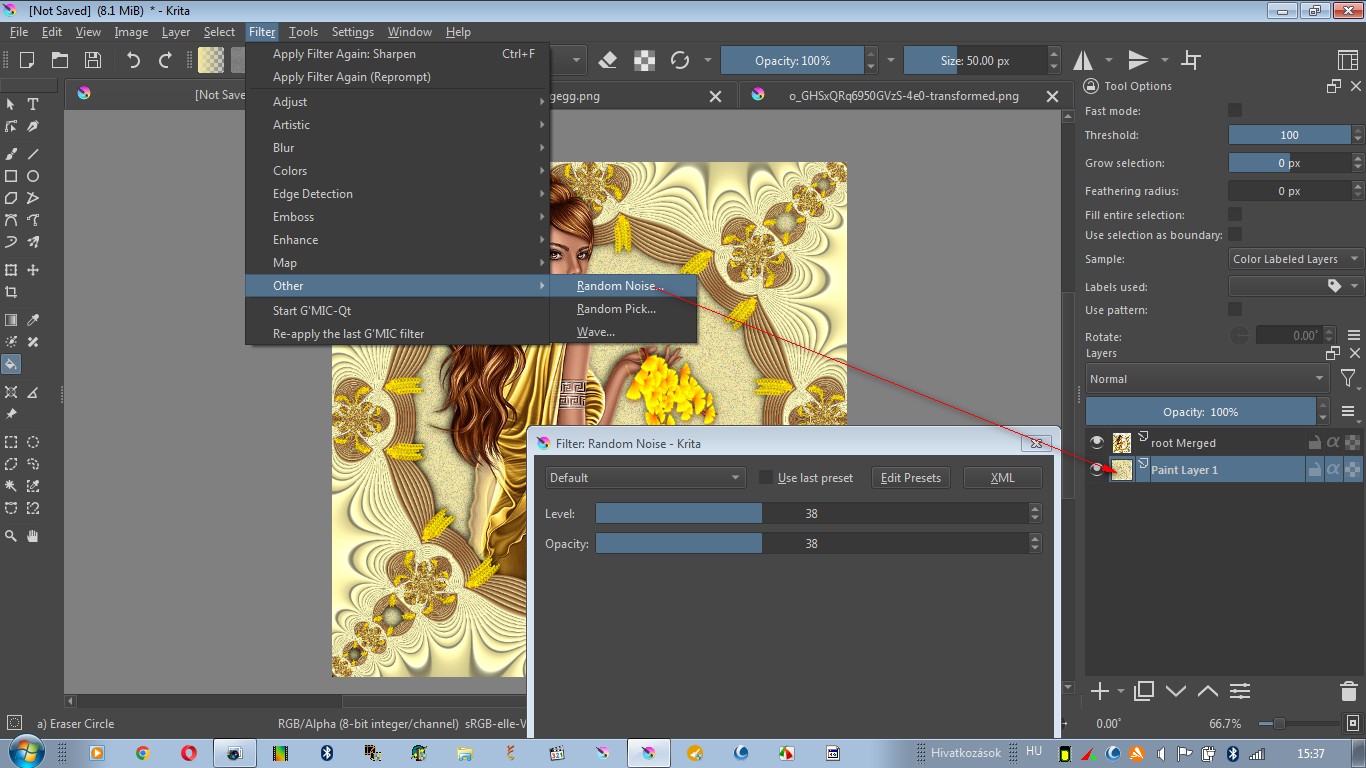Select the Freehand Brush tool
This screenshot has height=768, width=1366.
pos(11,154)
